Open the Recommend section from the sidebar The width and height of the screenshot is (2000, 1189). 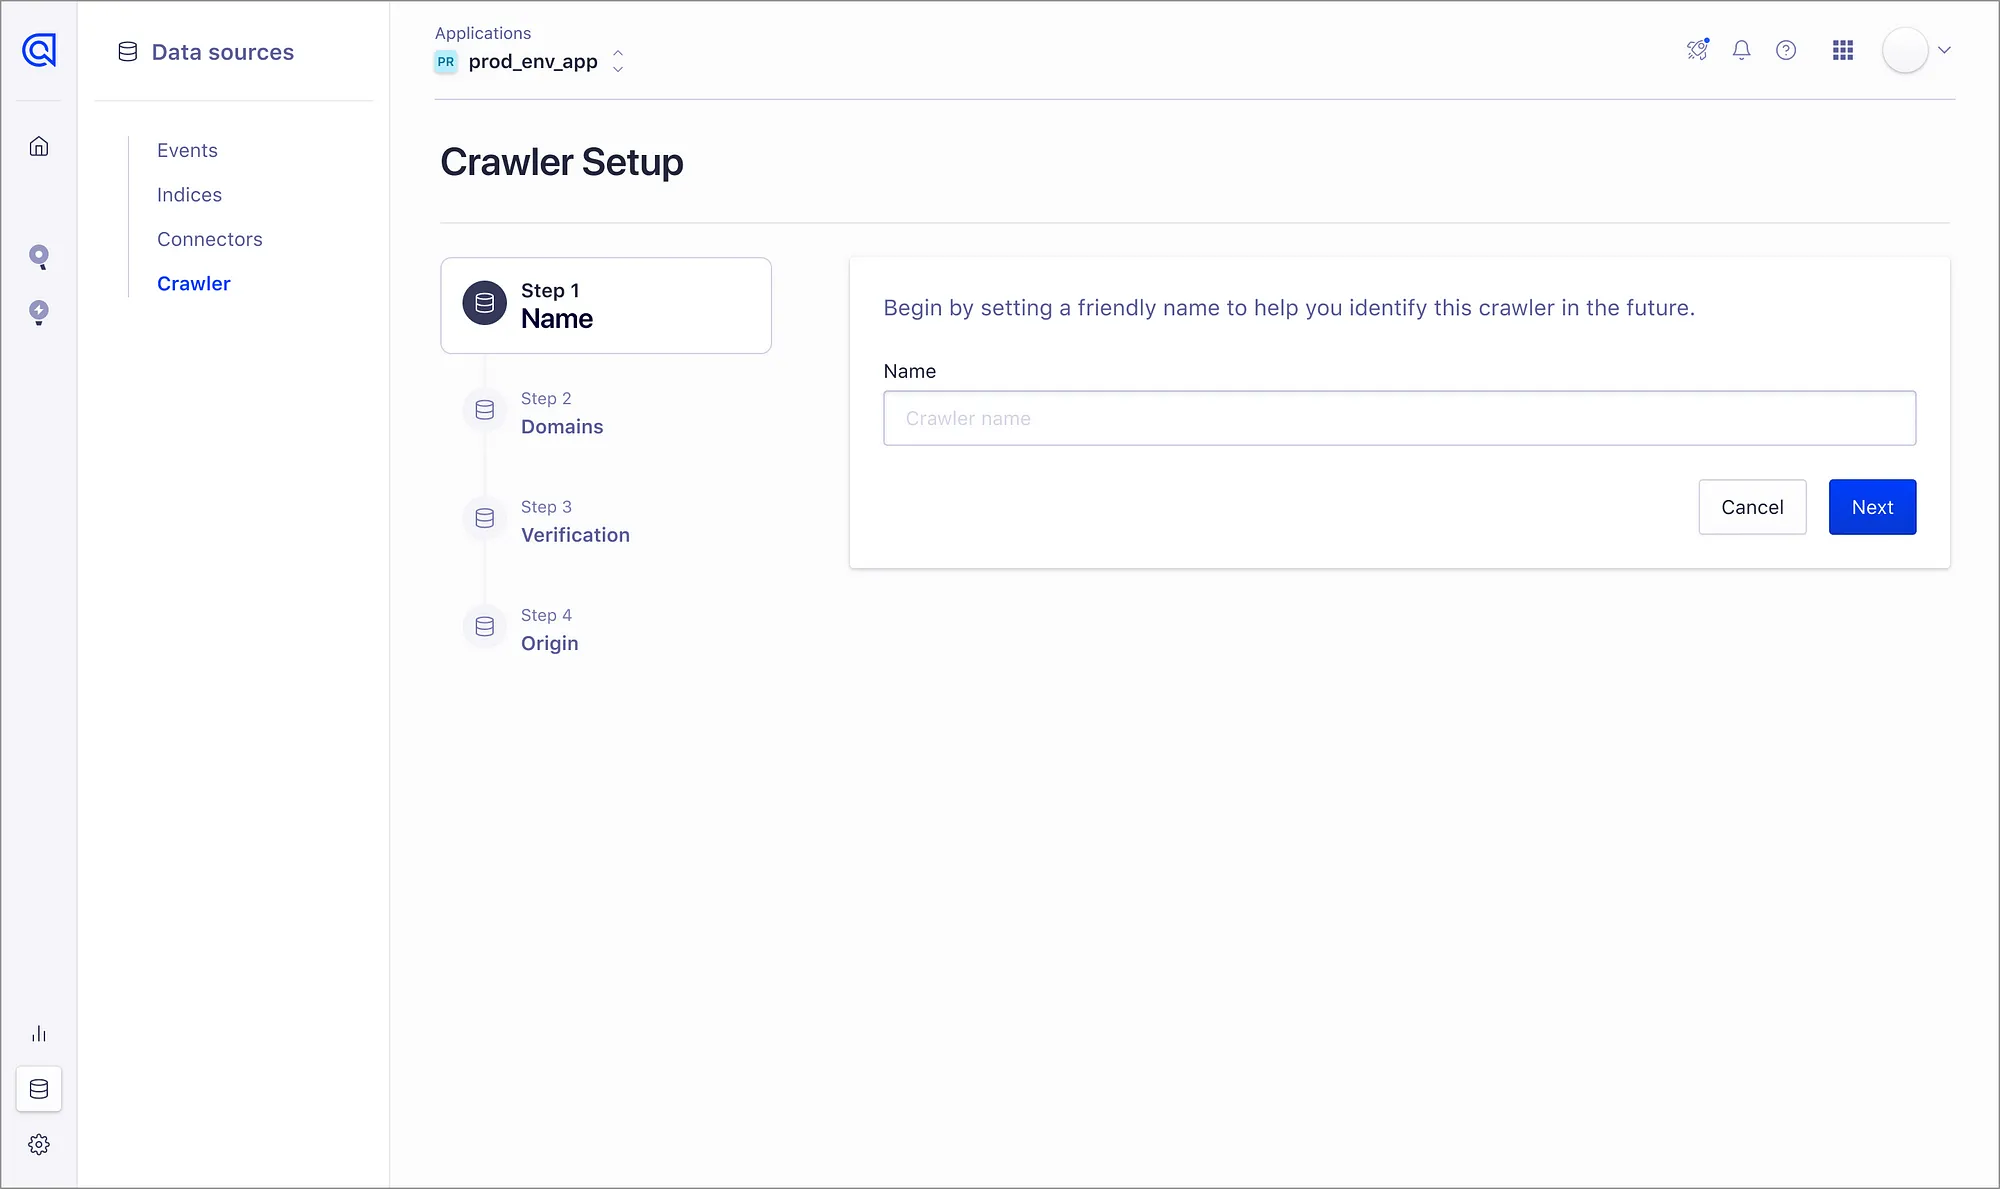pyautogui.click(x=39, y=312)
